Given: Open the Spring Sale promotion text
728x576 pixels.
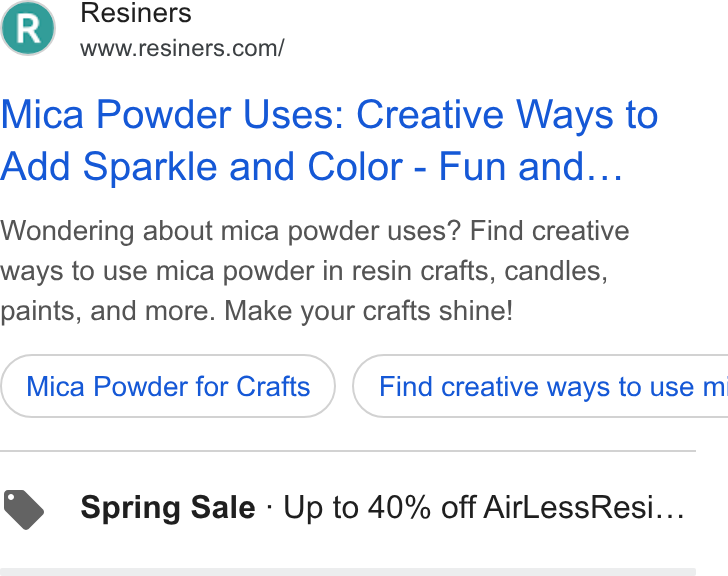Looking at the screenshot, I should click(x=382, y=507).
